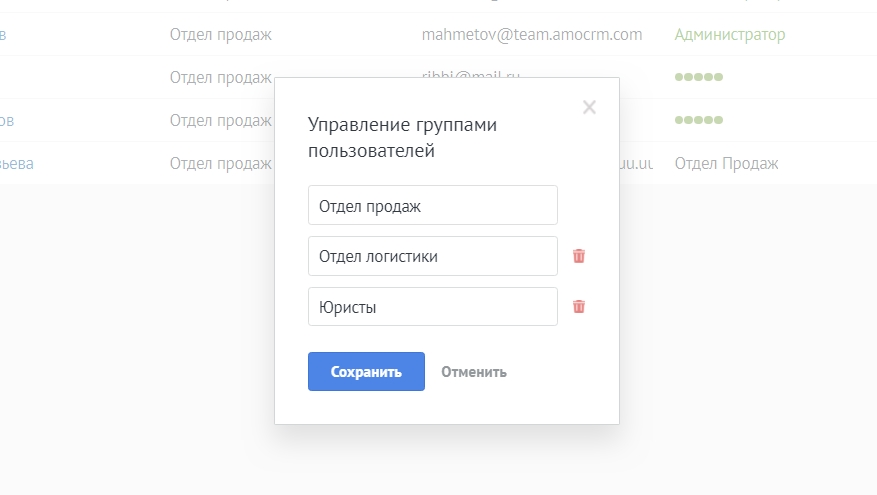
Task: Click the green dots in the ribbi@mail.ru row
Action: pos(699,77)
